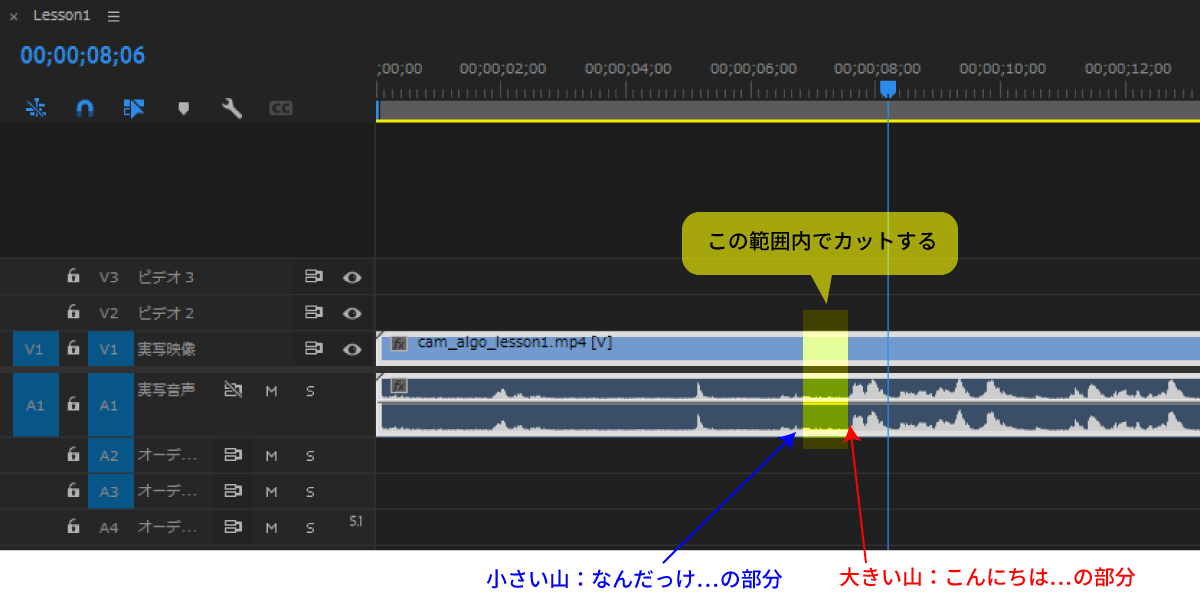Solo the A3 audio track
Viewport: 1200px width, 600px height.
pos(310,492)
